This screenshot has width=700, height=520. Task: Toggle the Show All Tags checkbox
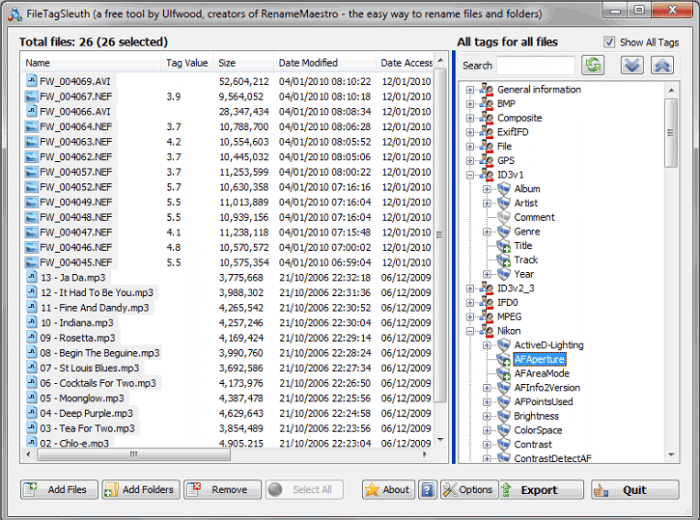[609, 42]
